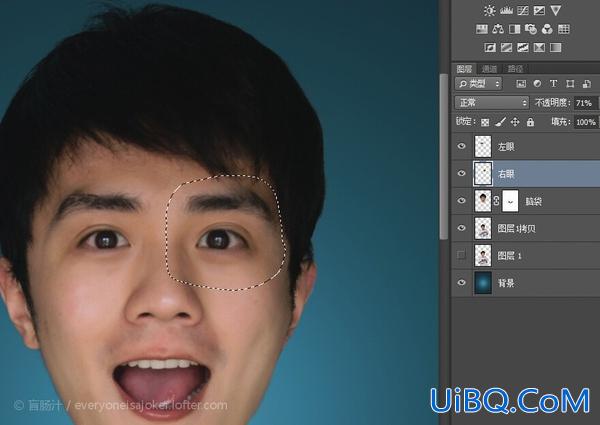Image resolution: width=600 pixels, height=425 pixels.
Task: Select the 右眼 layer thumbnail
Action: (483, 173)
